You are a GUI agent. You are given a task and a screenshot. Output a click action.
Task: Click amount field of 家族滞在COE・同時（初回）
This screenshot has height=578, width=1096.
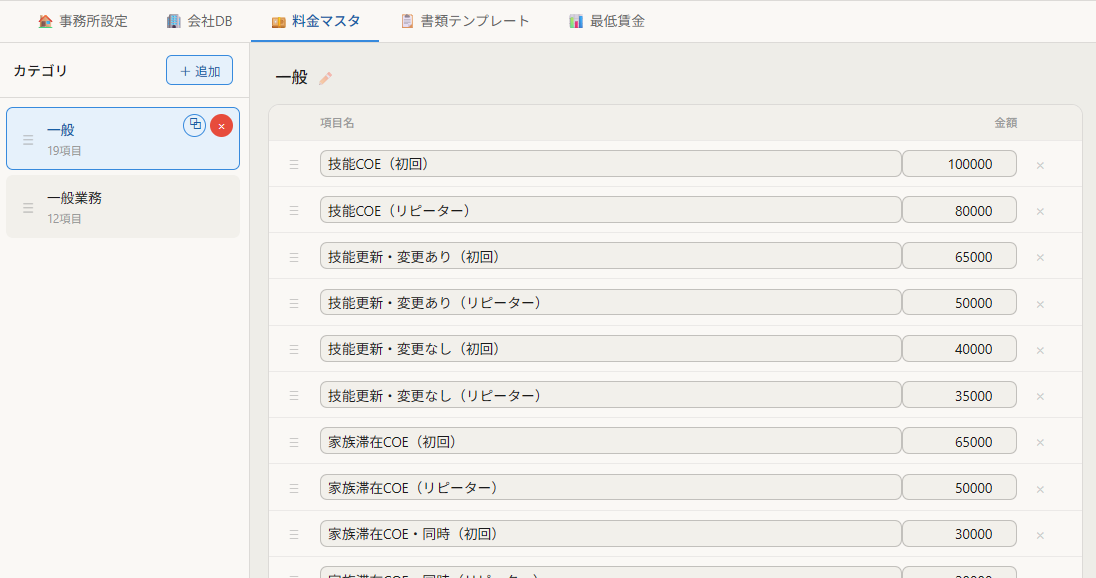tap(959, 533)
